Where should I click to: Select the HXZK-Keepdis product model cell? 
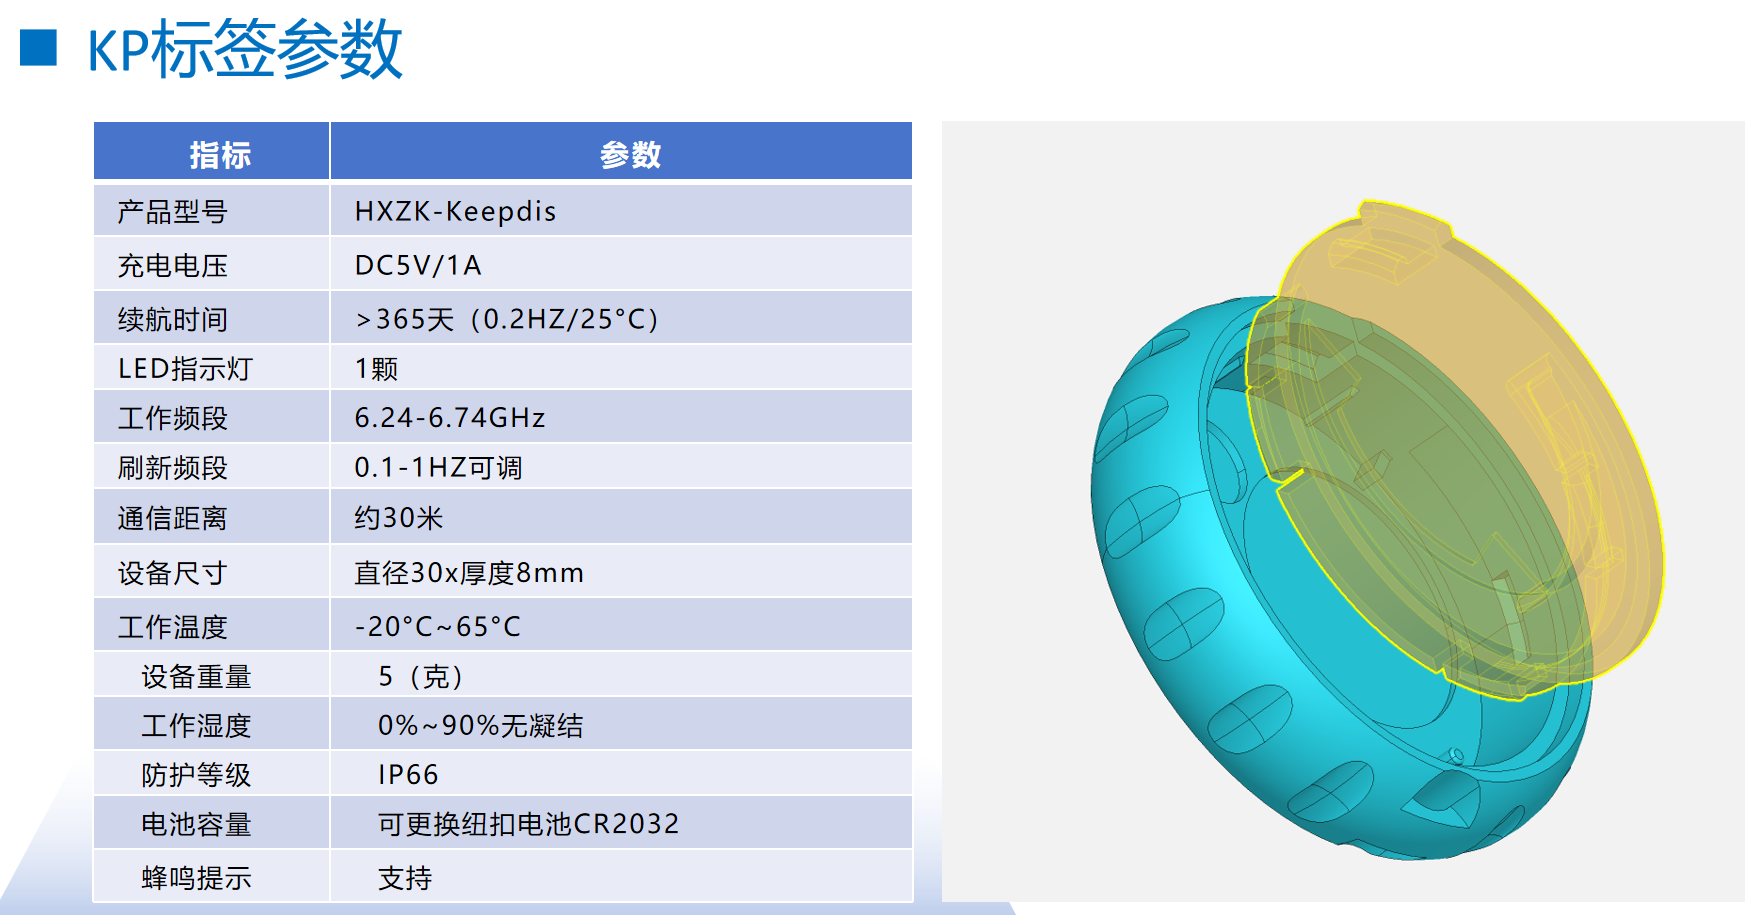point(455,212)
